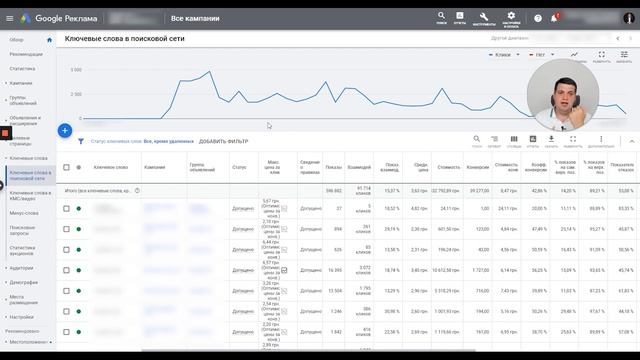The image size is (640, 360).
Task: Go to previous date range arrow
Action: click(618, 38)
